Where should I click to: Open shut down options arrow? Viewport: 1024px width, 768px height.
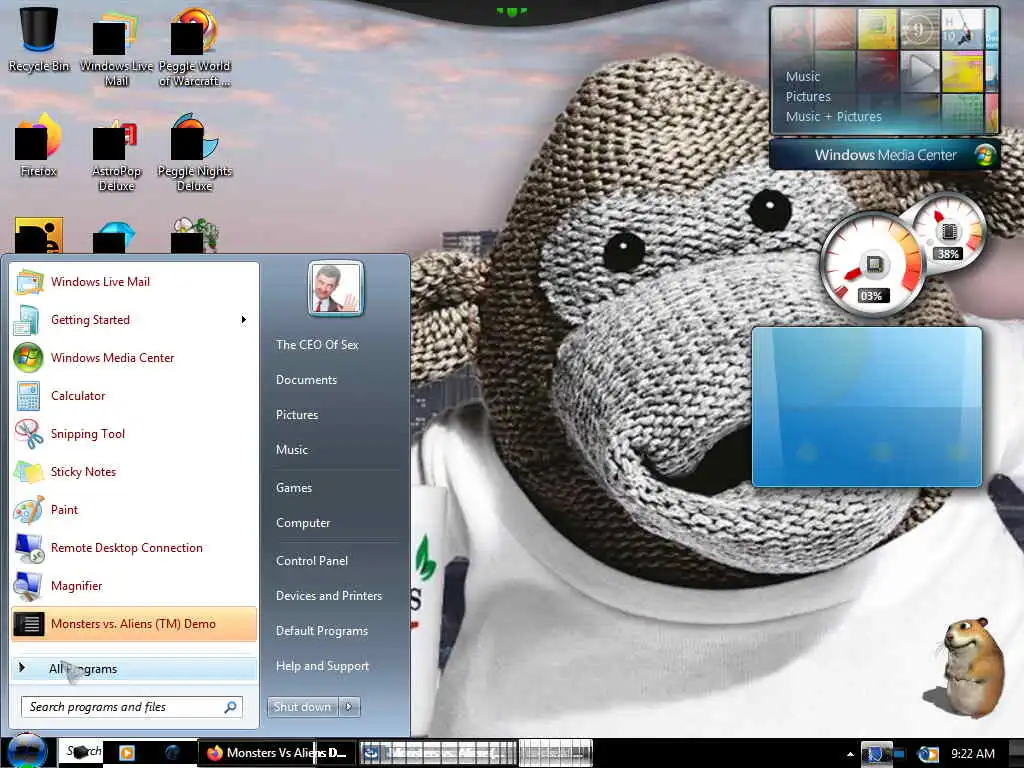(x=349, y=707)
